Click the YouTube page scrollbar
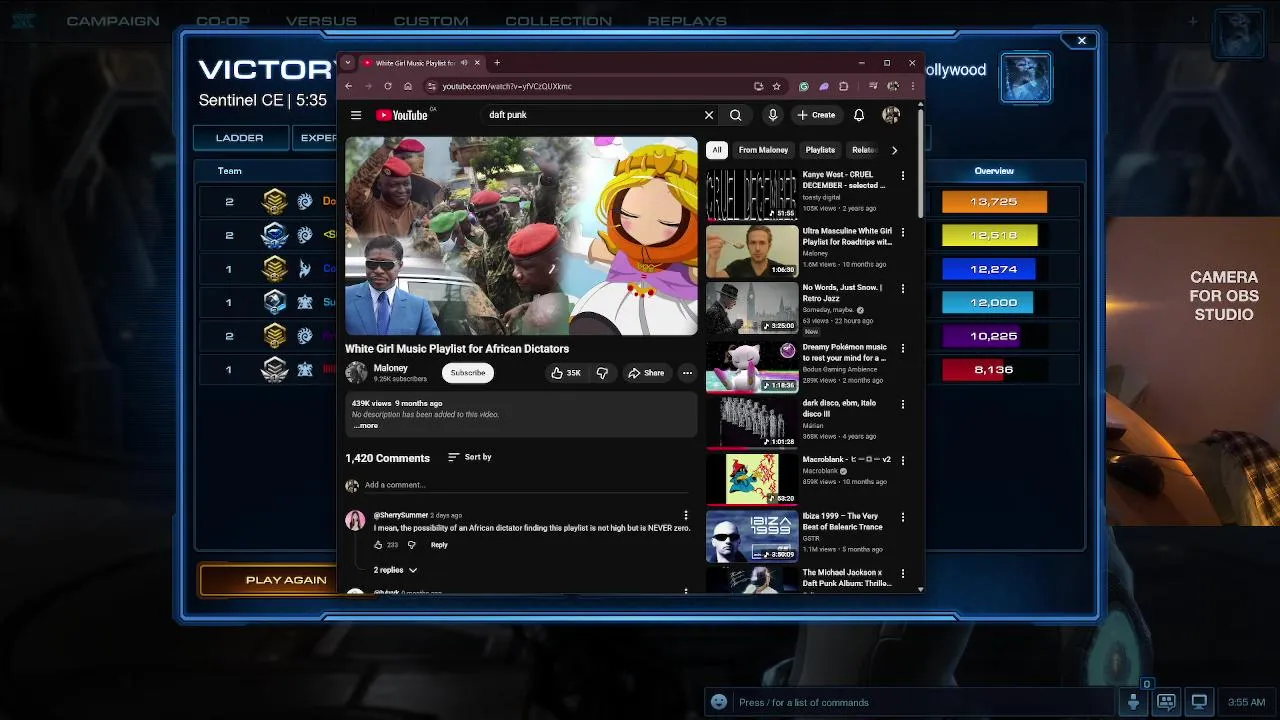This screenshot has width=1280, height=720. tap(920, 160)
